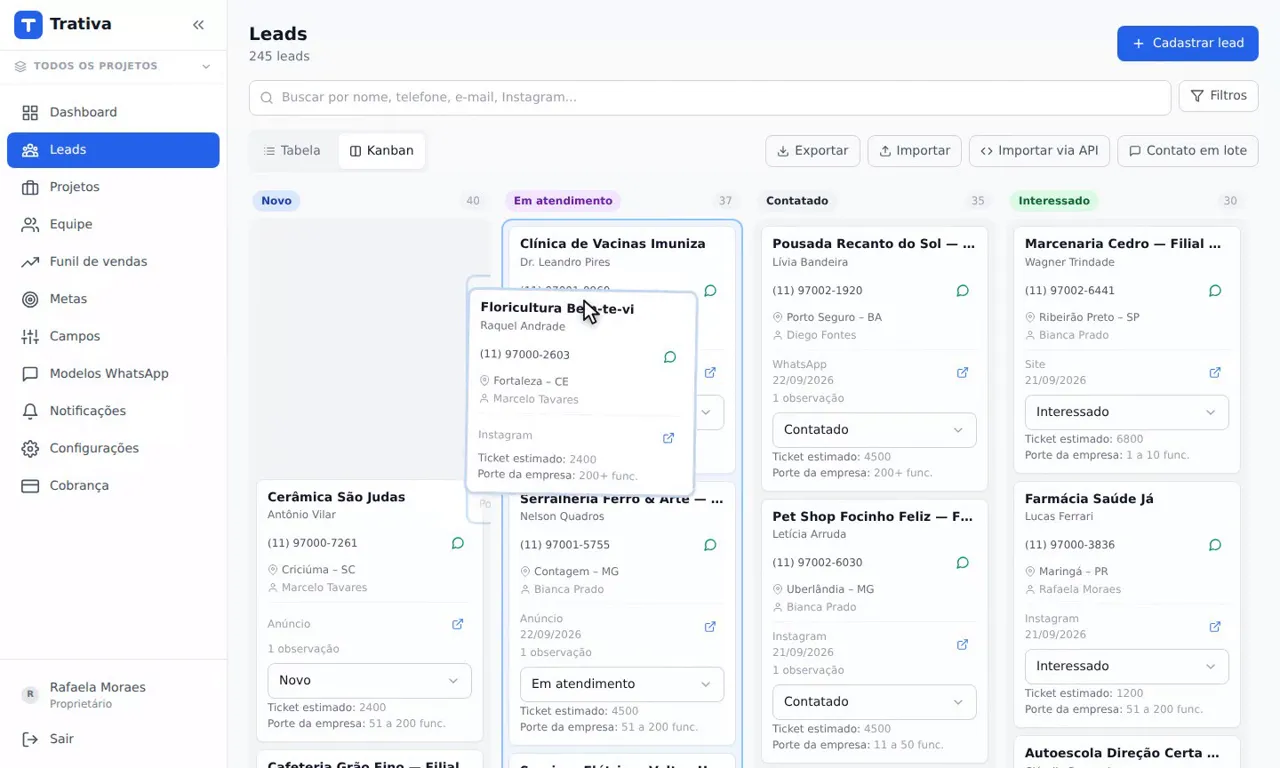Click the Trativa logo icon
The width and height of the screenshot is (1280, 768).
28,25
